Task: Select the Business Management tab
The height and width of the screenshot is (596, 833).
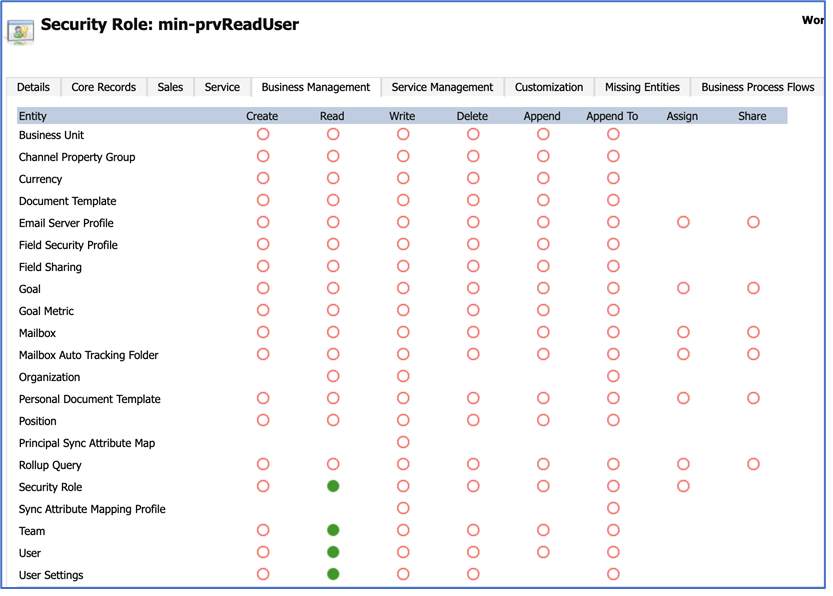Action: point(316,87)
